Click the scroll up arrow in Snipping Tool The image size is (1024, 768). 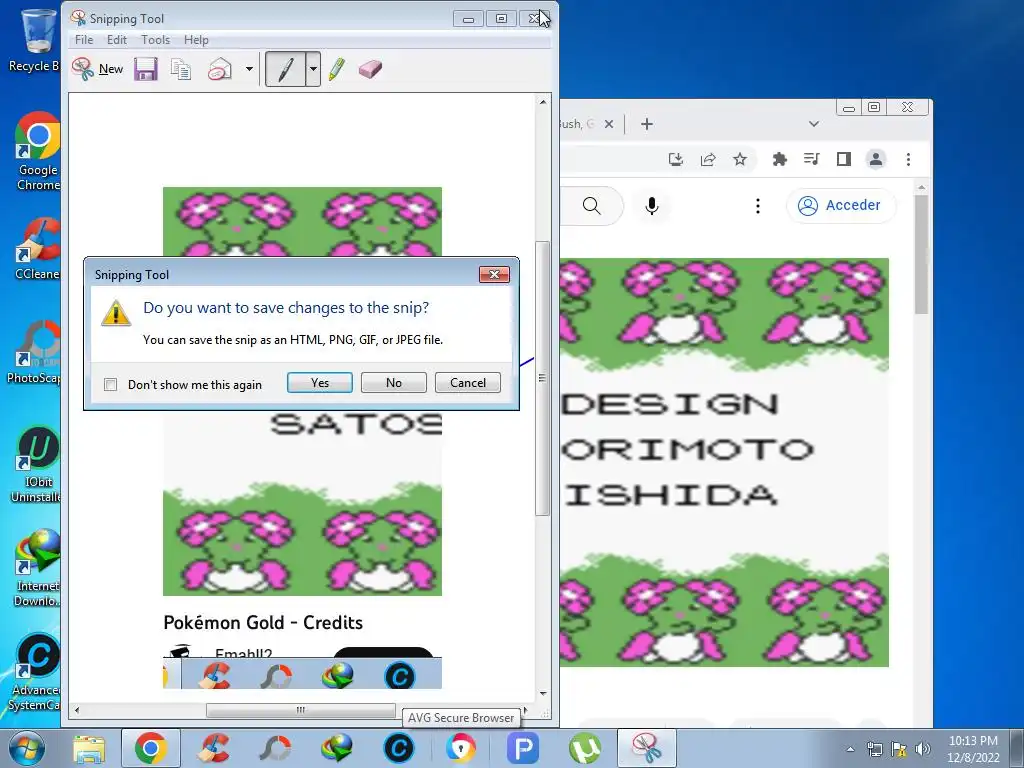(543, 102)
